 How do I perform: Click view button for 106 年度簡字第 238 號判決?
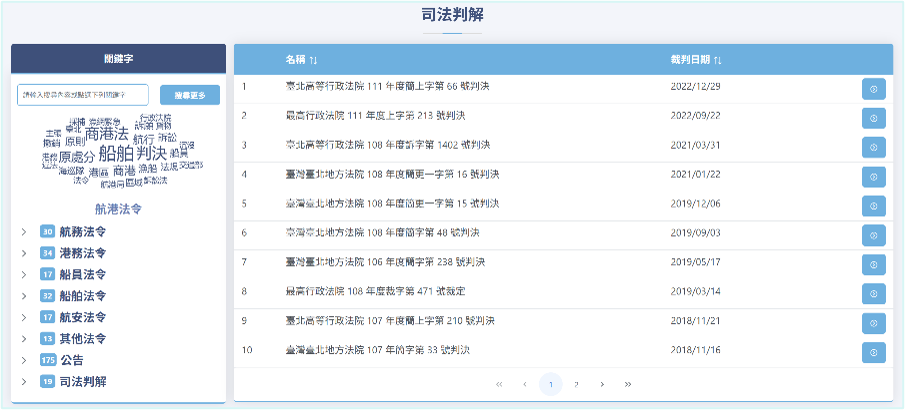tap(873, 264)
